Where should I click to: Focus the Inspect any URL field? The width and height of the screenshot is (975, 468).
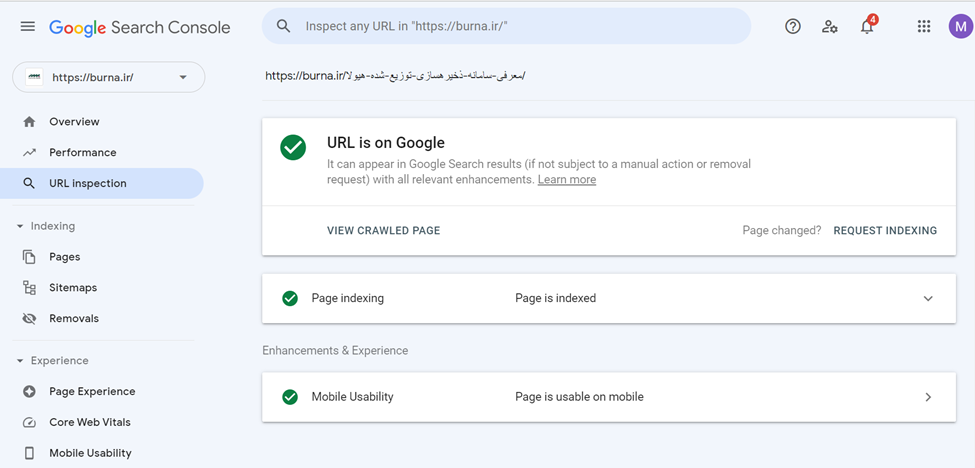click(510, 27)
